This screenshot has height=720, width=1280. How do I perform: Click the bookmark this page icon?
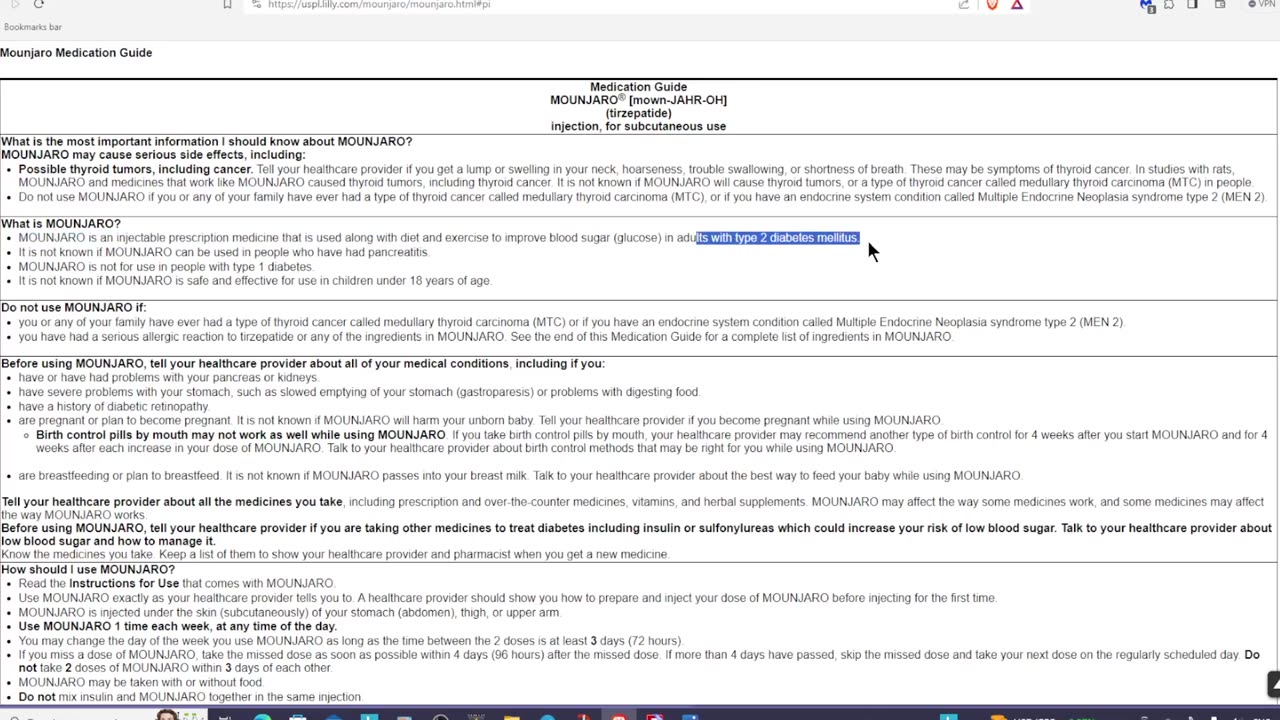(227, 4)
